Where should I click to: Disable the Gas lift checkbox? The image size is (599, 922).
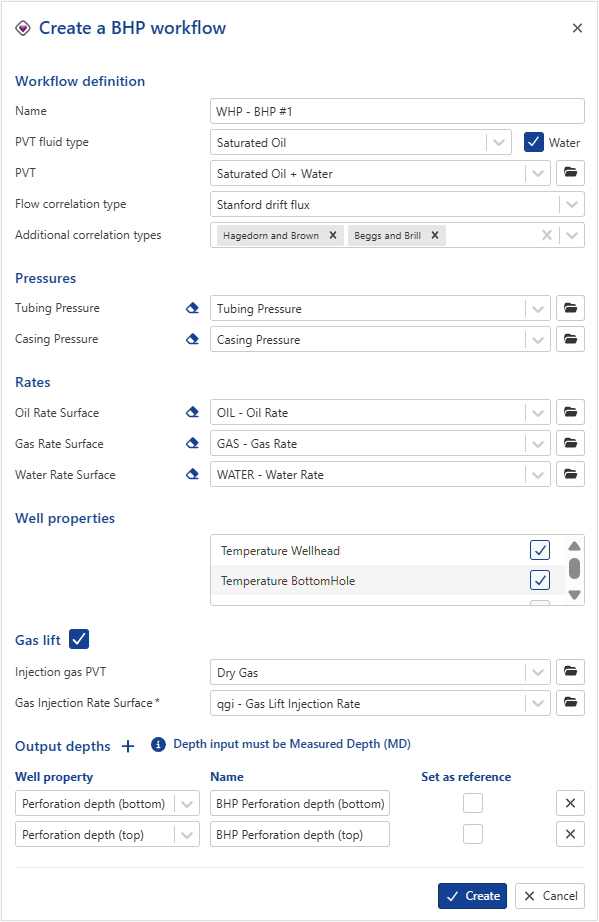coord(79,639)
